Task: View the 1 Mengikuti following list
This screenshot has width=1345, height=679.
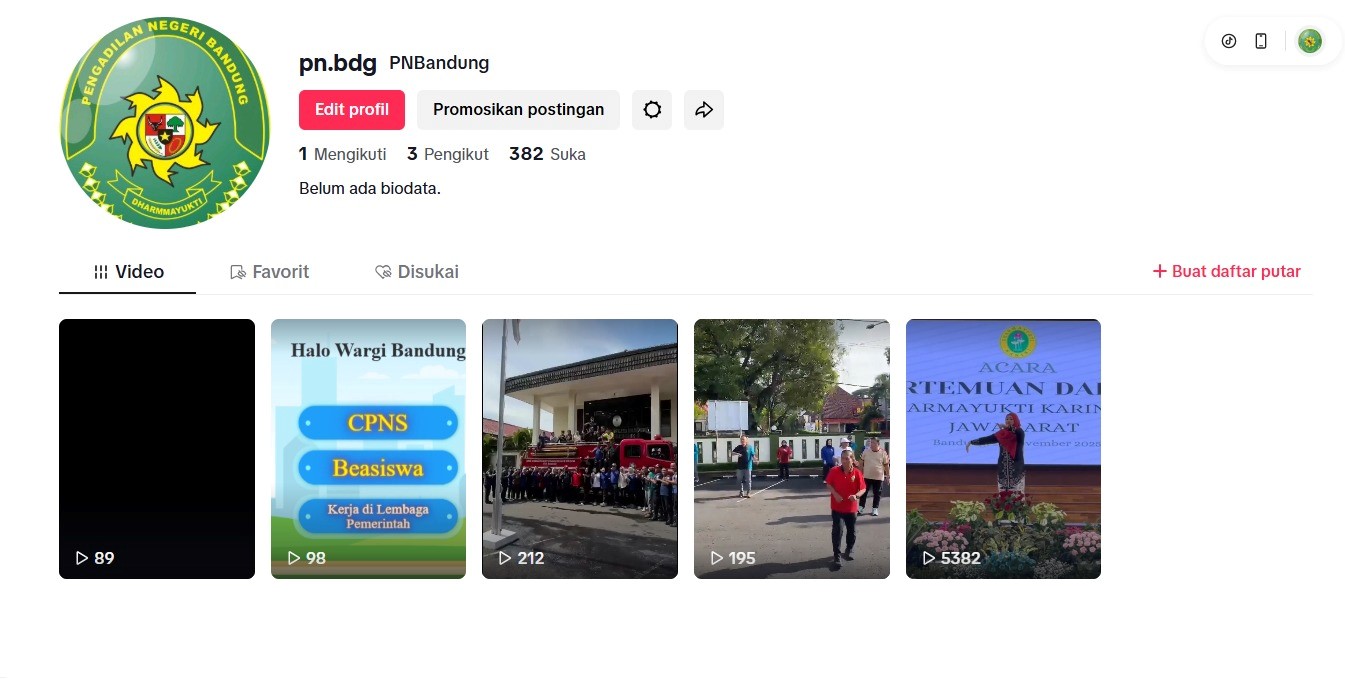Action: point(343,154)
